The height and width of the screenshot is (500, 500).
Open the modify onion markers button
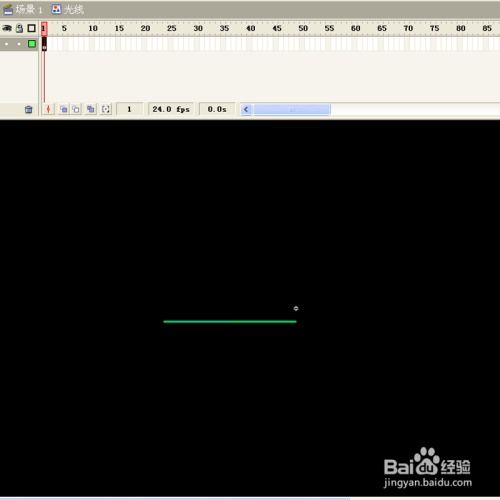(106, 109)
